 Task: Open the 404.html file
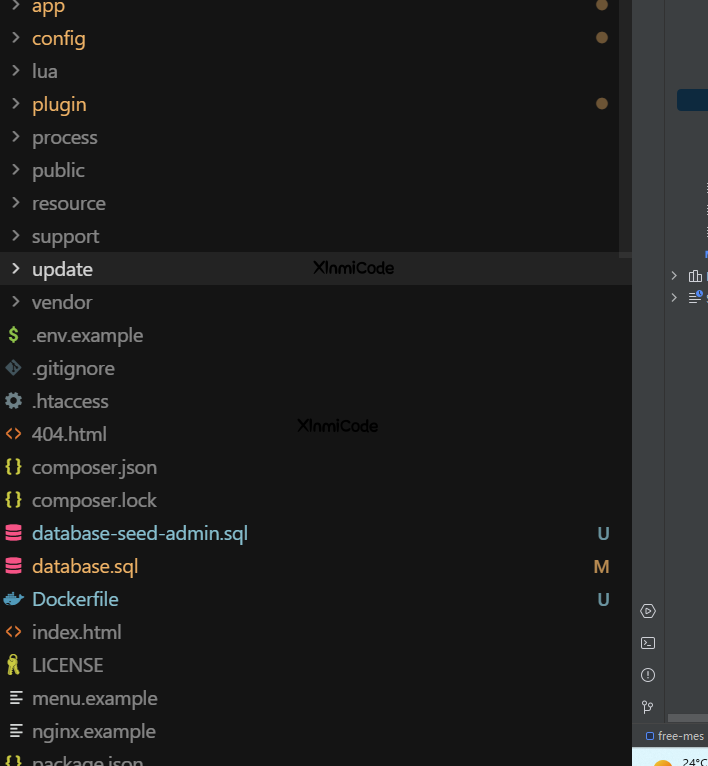tap(69, 434)
